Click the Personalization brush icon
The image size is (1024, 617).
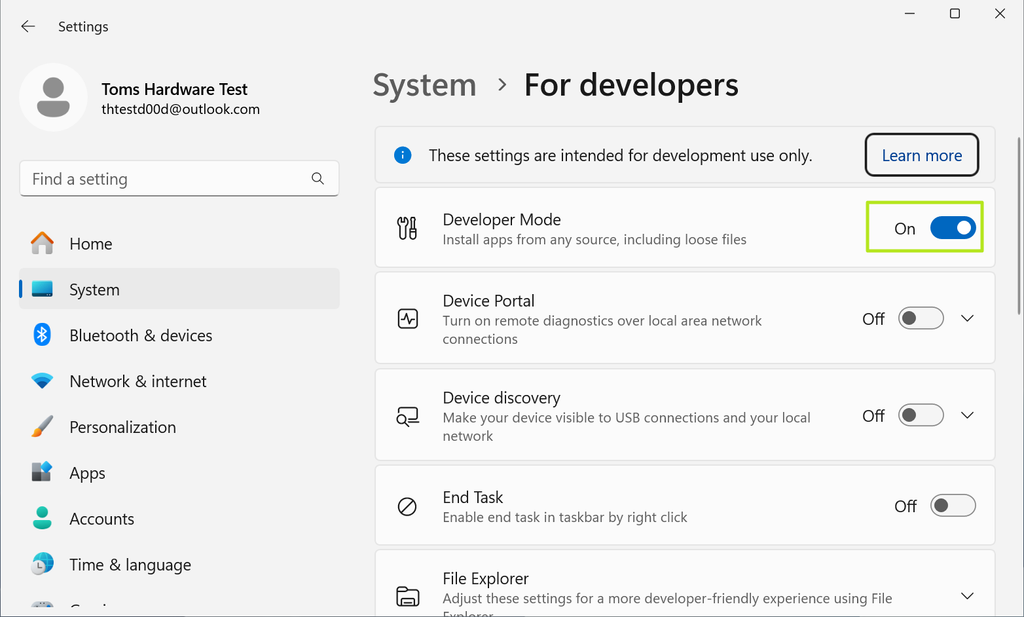[42, 427]
